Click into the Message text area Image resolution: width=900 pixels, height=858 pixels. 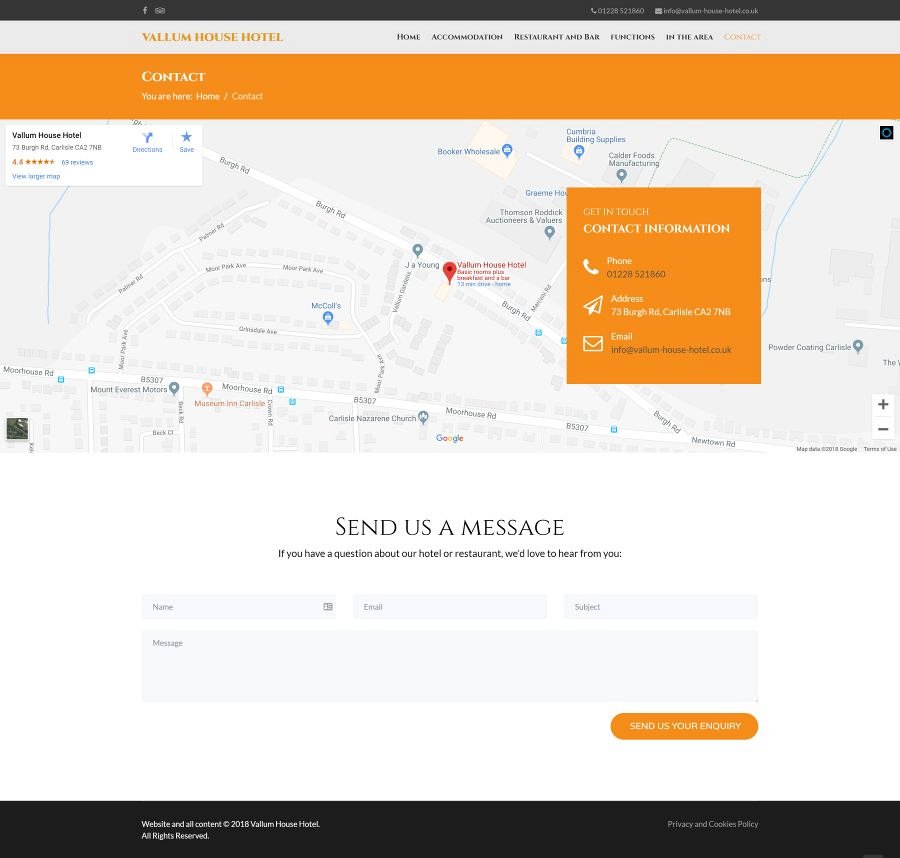[449, 666]
